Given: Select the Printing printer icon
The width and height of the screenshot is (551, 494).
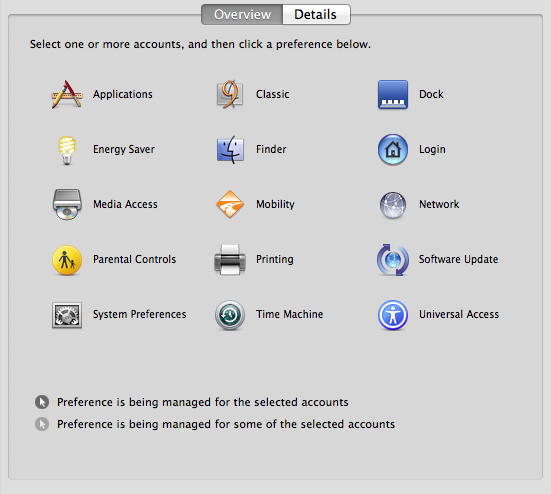Looking at the screenshot, I should pyautogui.click(x=230, y=260).
